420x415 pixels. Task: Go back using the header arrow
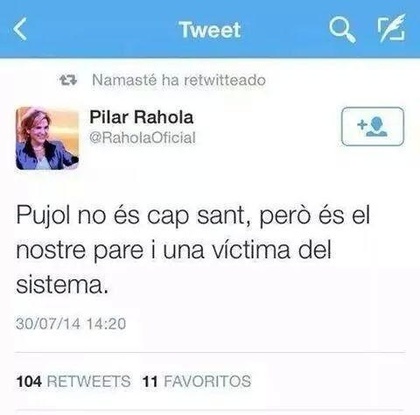click(20, 29)
